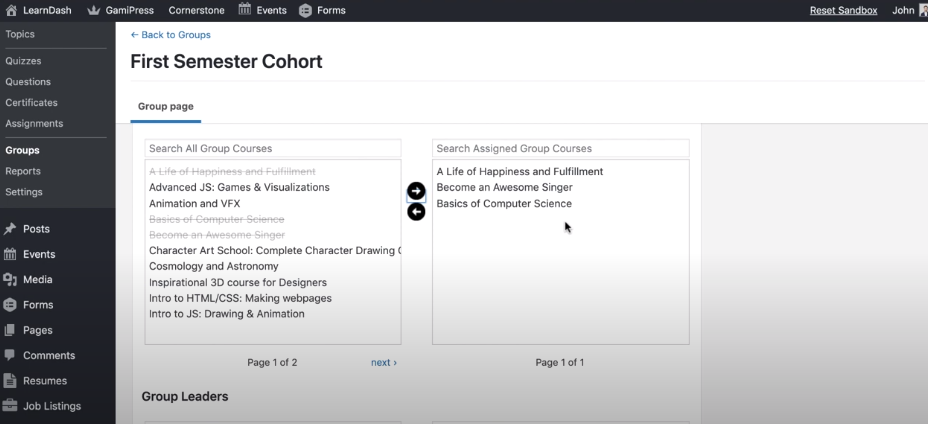
Task: Click the Posts pin icon in sidebar
Action: 11,229
